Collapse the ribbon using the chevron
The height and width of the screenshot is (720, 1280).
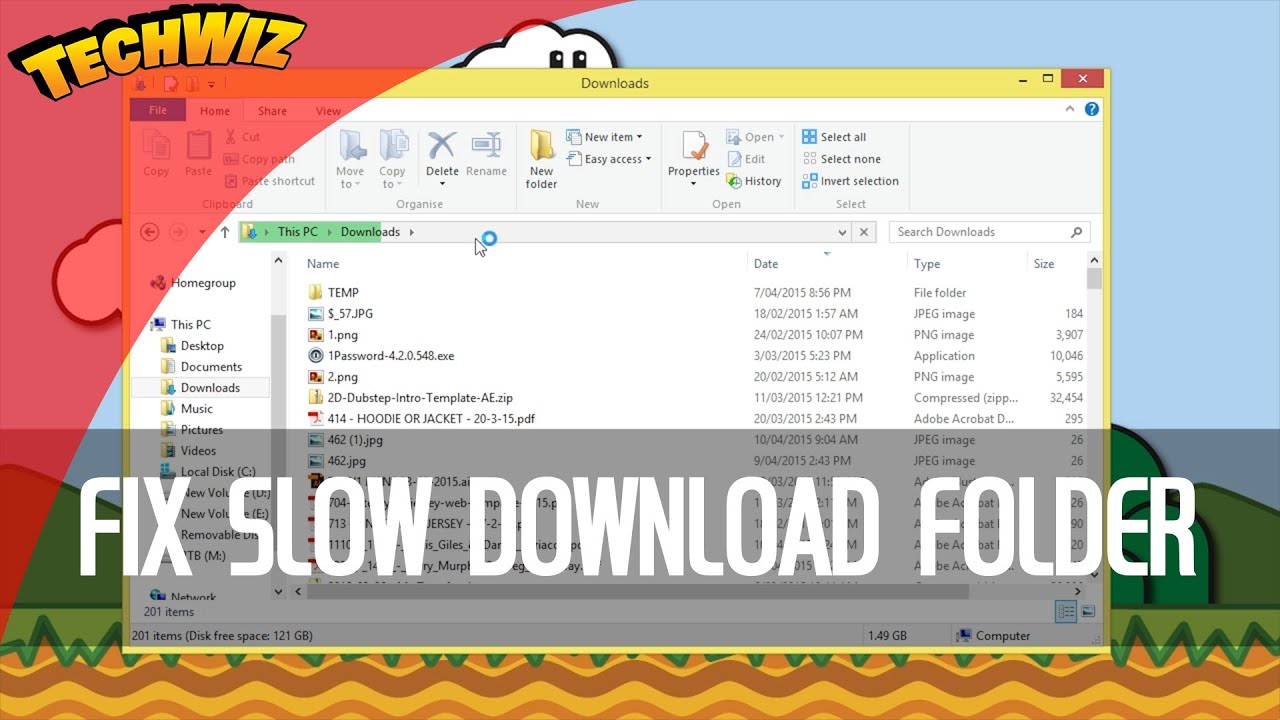coord(1070,109)
